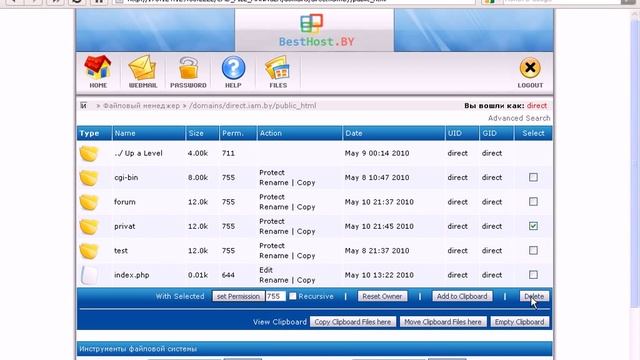Open the forum folder link

pos(124,202)
